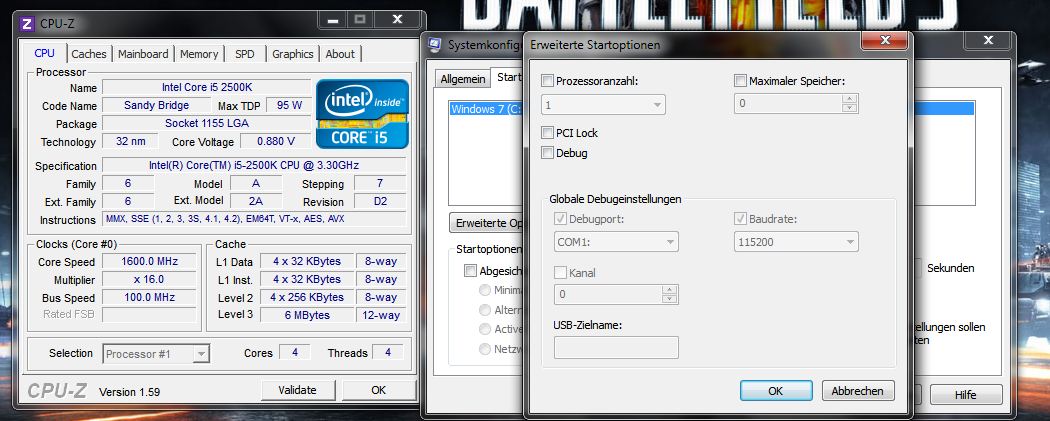The image size is (1050, 421).
Task: Select the Minimal radio button under Startoptionen
Action: [x=484, y=290]
